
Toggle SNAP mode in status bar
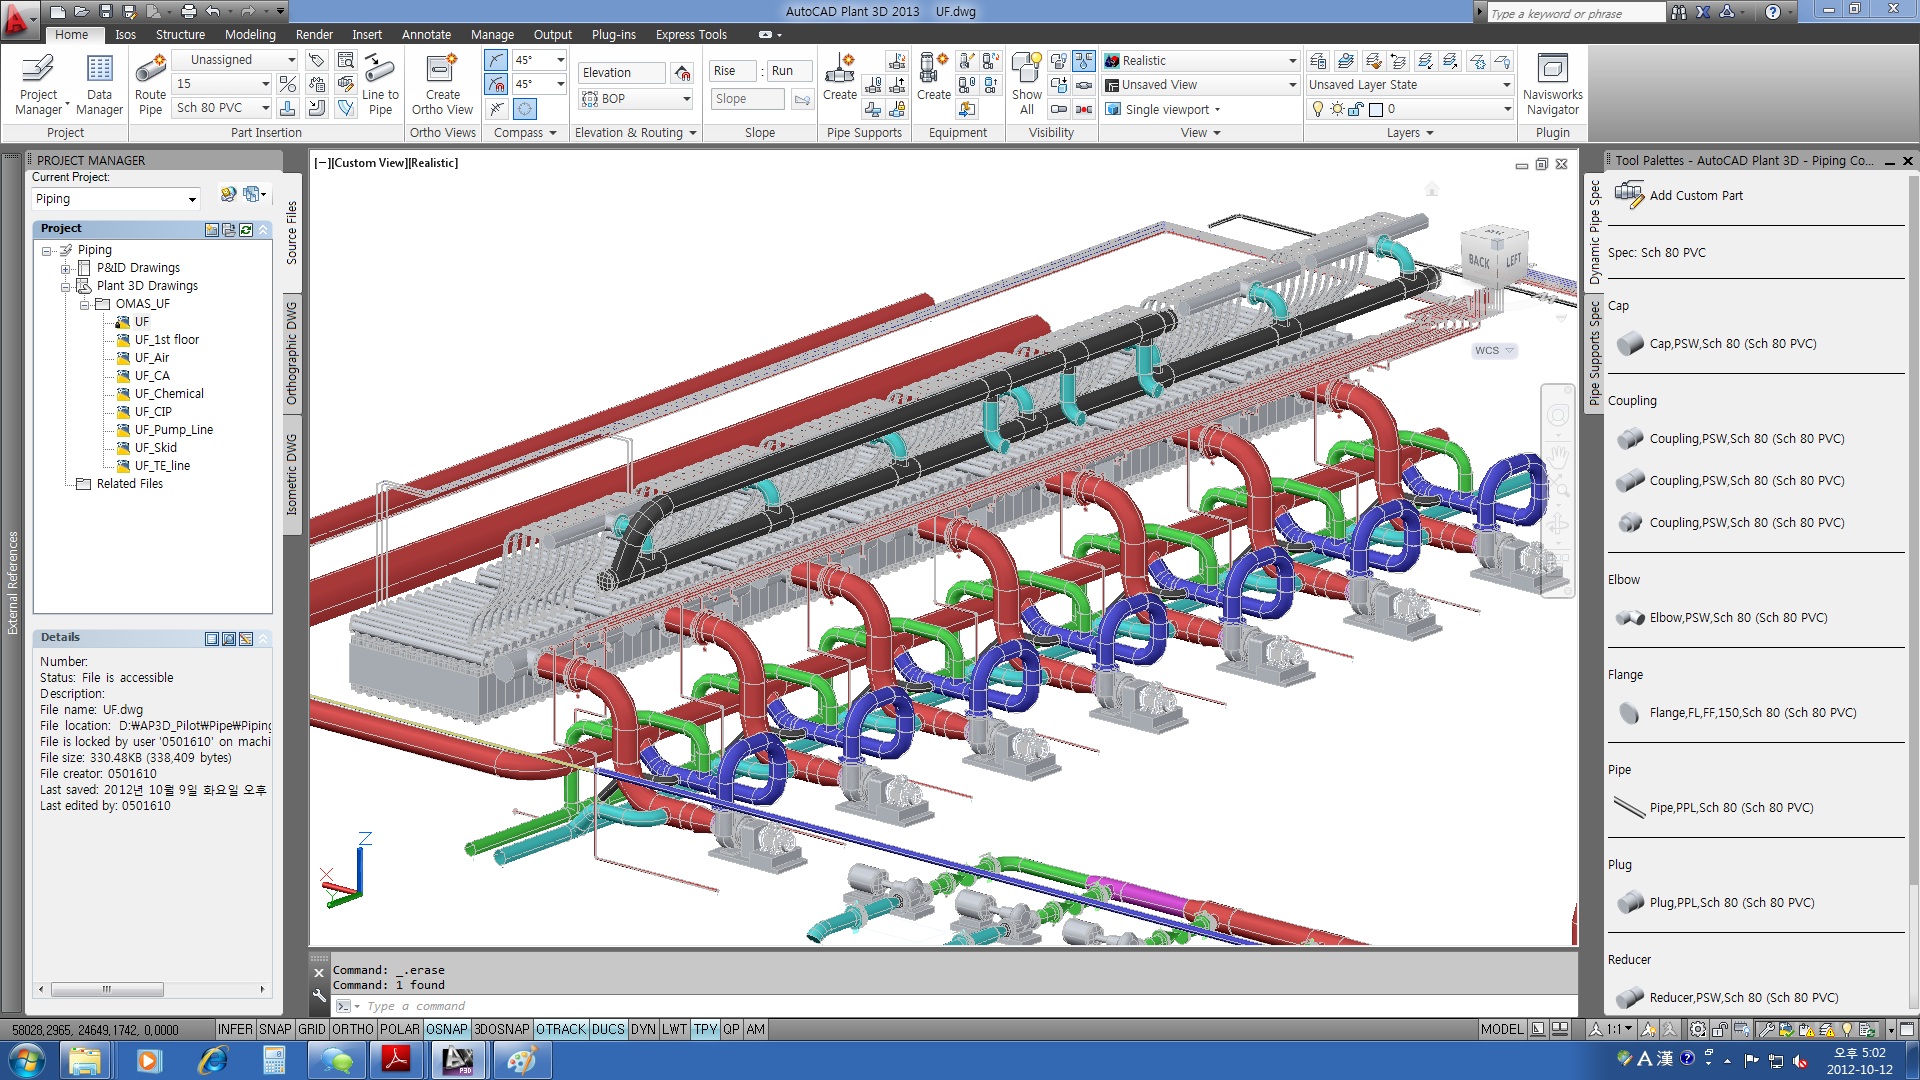[275, 1029]
